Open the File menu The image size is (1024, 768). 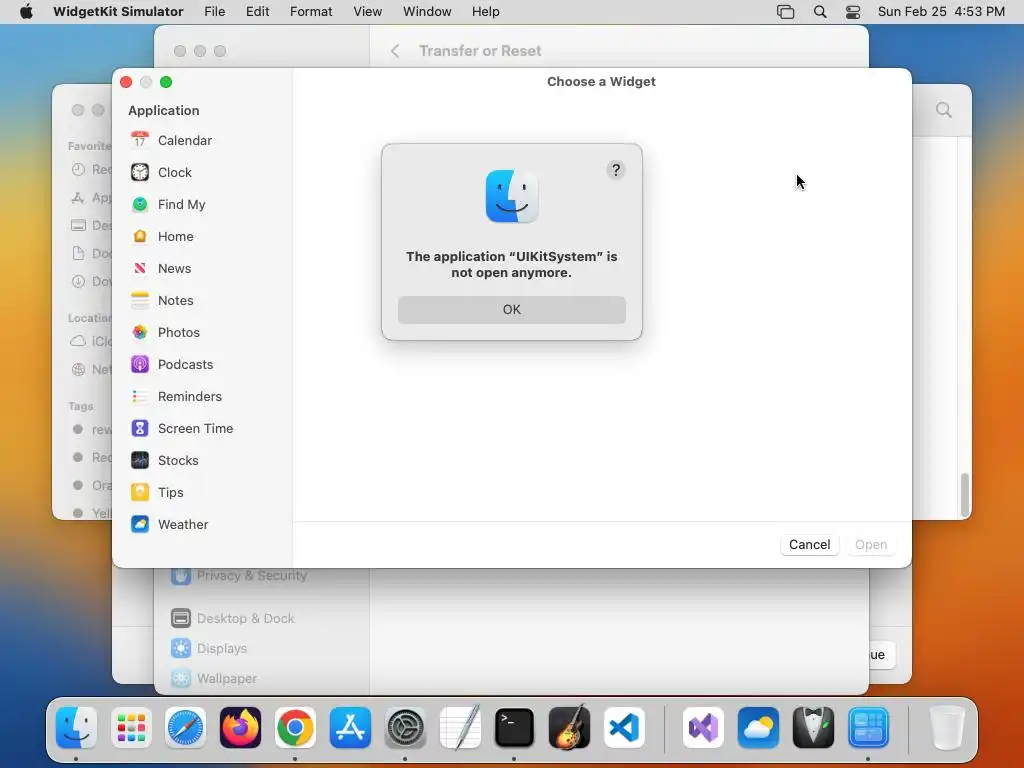[214, 12]
